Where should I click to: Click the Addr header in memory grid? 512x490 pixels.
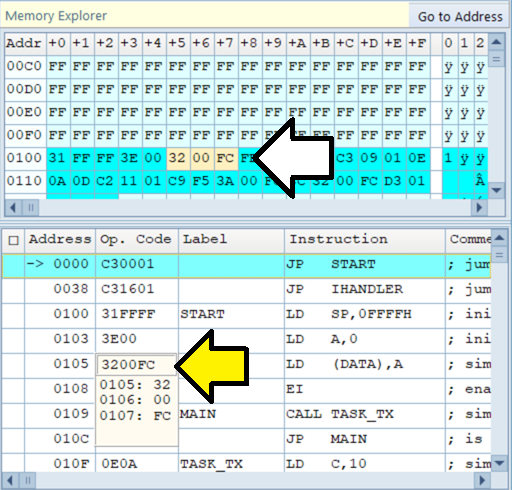tap(25, 43)
